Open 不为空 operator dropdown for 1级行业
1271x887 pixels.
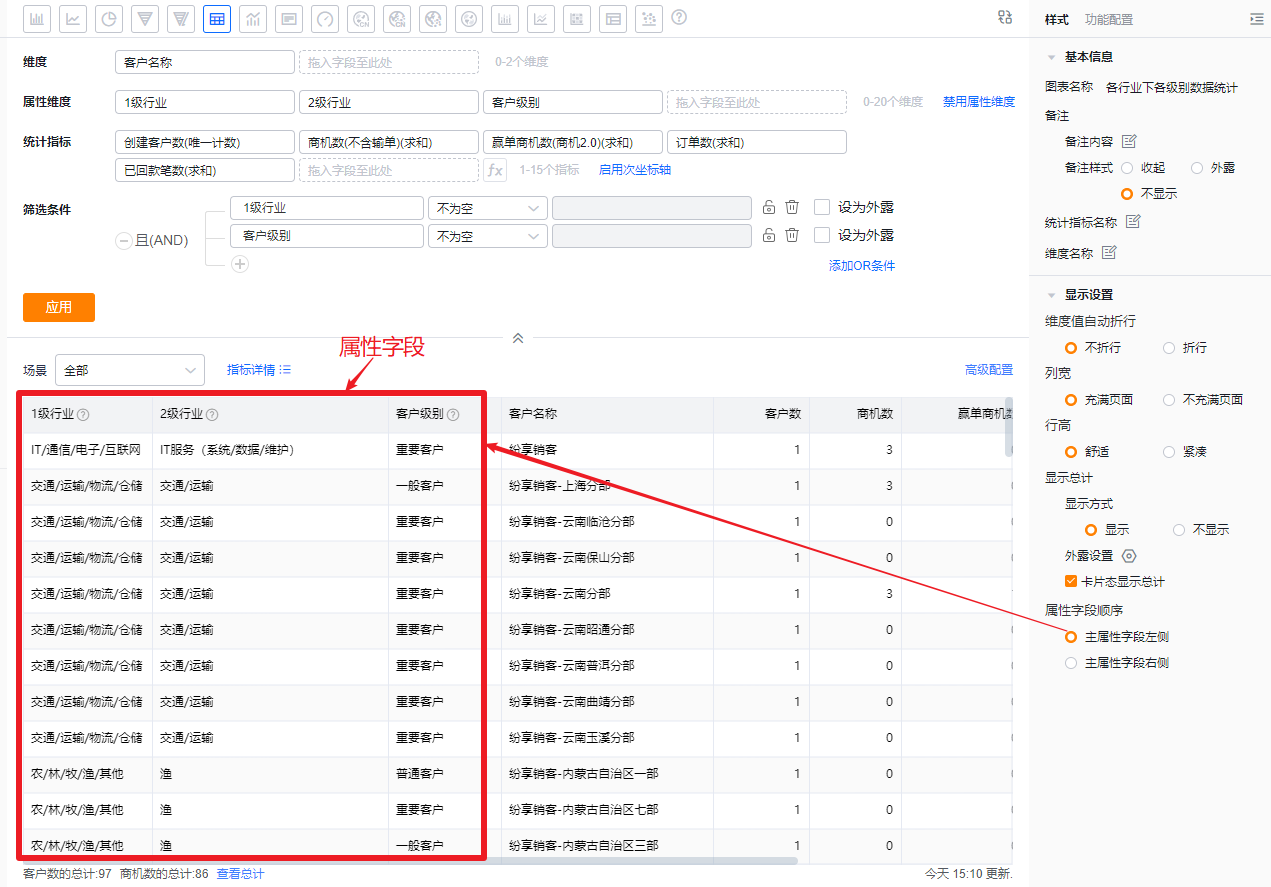tap(487, 208)
